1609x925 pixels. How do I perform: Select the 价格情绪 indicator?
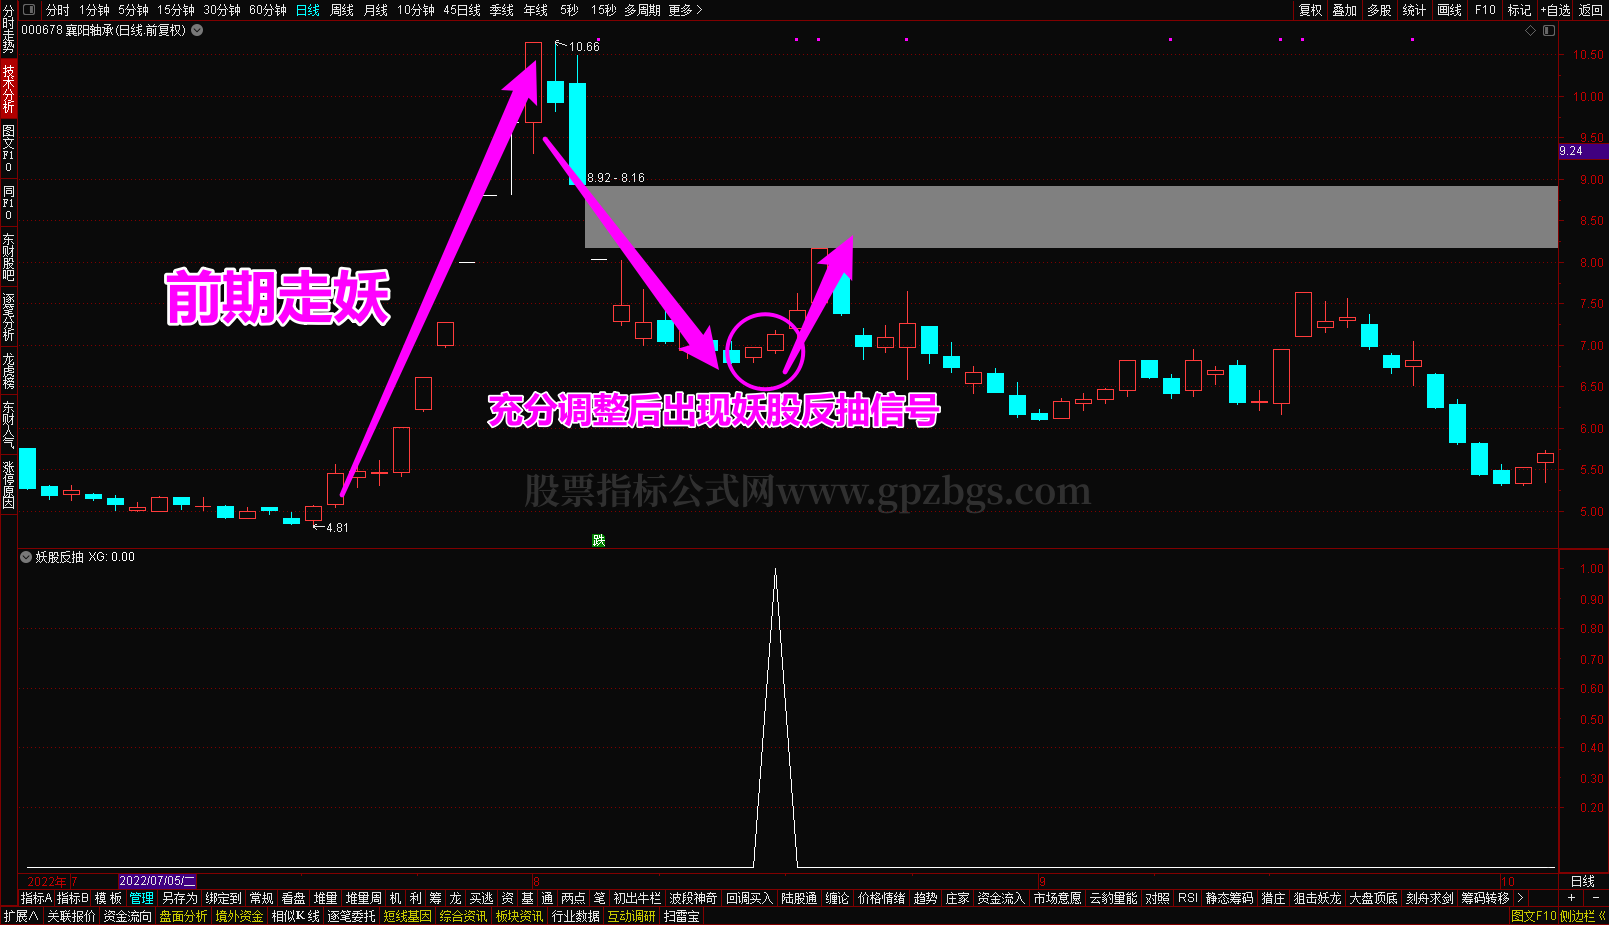point(881,898)
